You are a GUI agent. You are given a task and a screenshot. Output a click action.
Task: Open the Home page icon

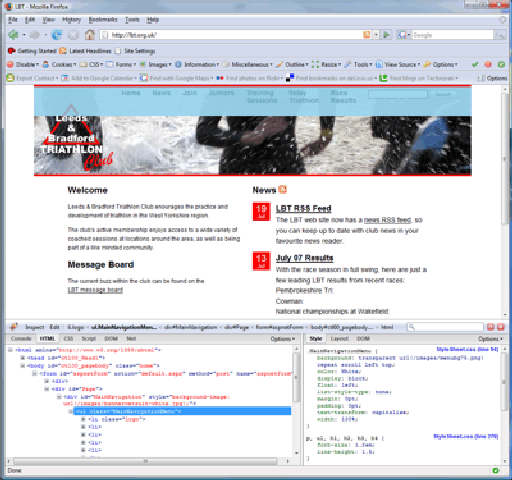[x=89, y=35]
